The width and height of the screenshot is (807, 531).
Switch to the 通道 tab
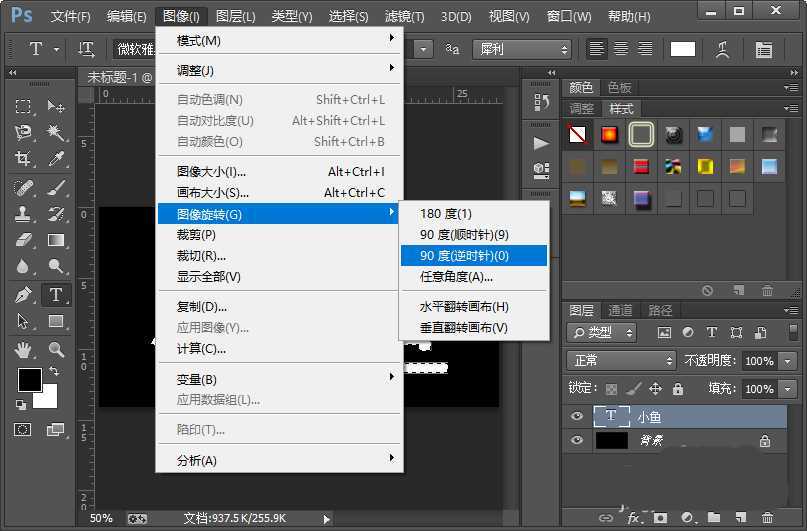(x=620, y=310)
